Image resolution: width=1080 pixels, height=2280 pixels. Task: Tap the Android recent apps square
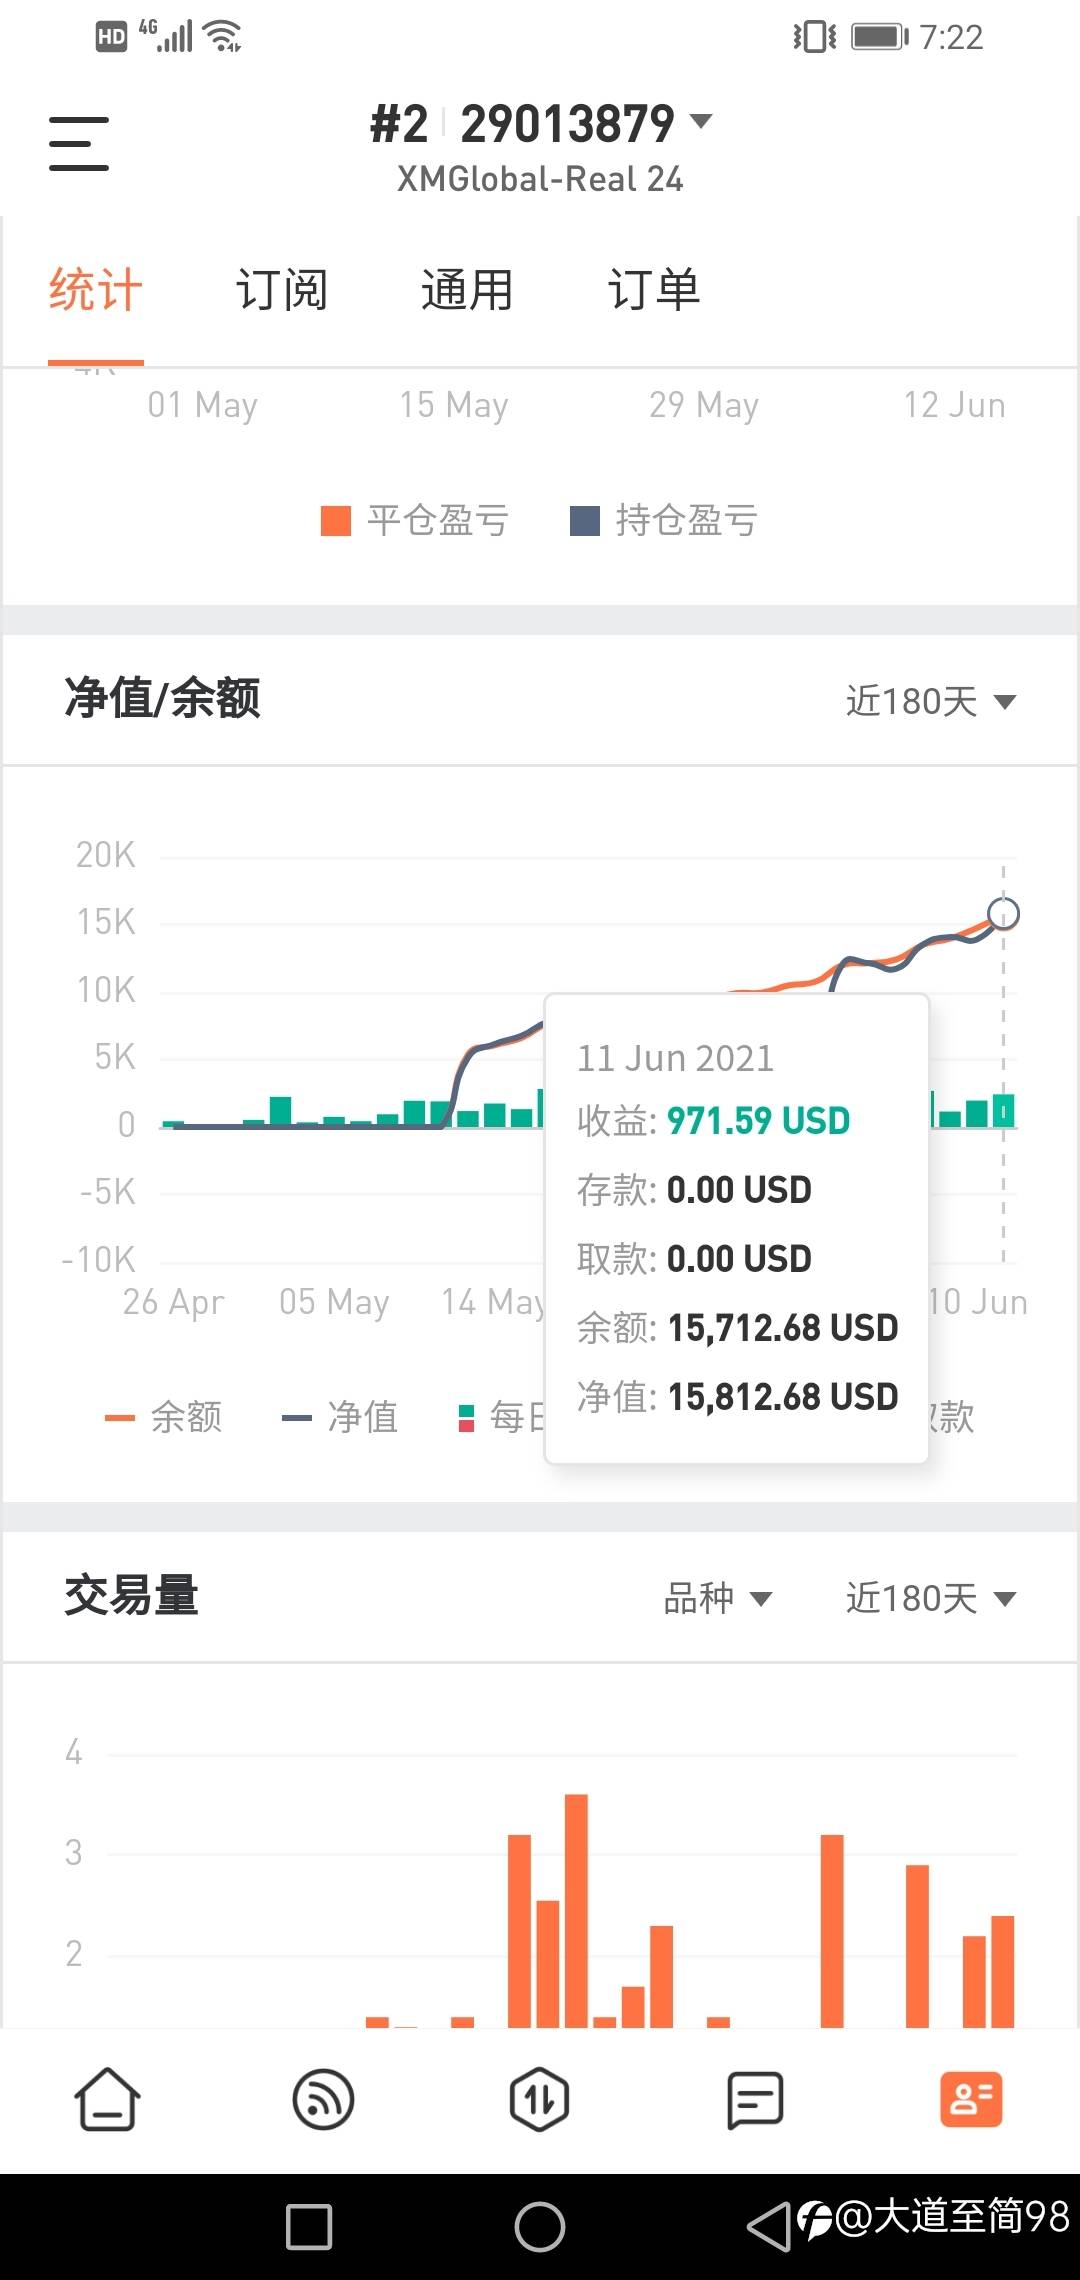coord(309,2227)
